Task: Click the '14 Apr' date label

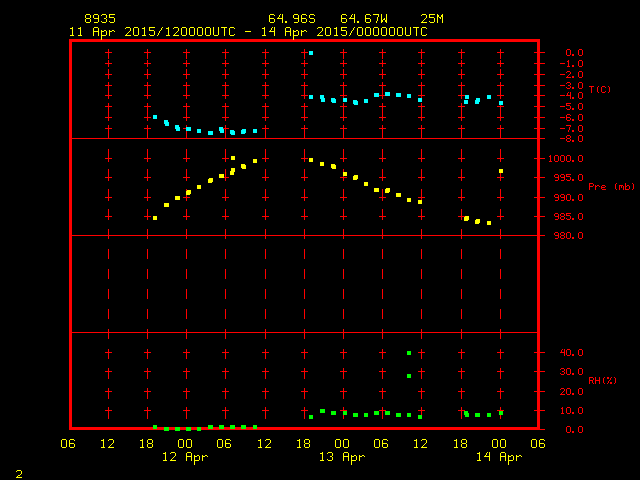Action: (499, 457)
